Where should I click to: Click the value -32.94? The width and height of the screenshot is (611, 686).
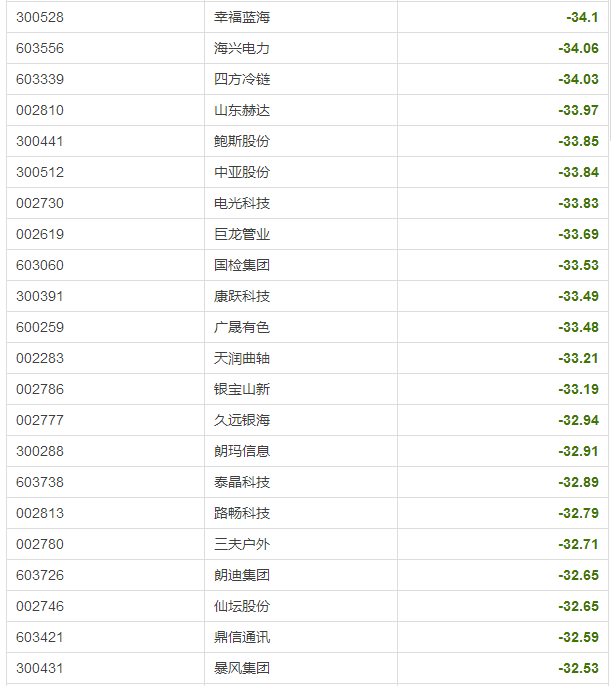pyautogui.click(x=578, y=420)
